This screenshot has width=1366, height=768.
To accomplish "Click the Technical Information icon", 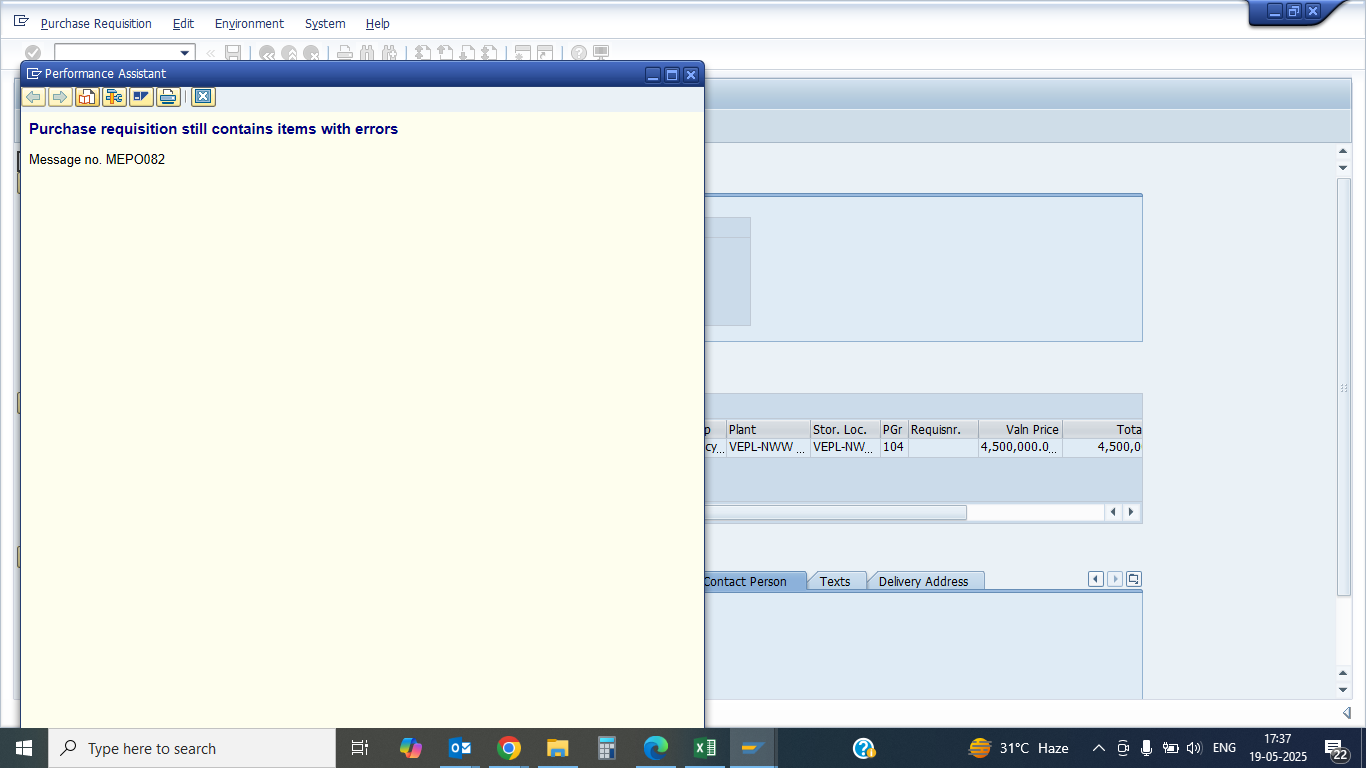I will (x=114, y=97).
